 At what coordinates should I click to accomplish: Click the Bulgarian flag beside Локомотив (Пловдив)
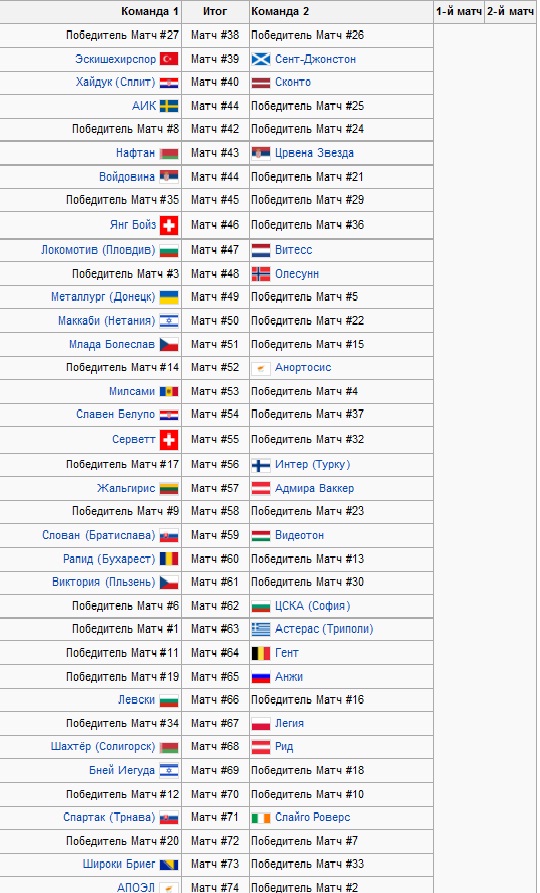[169, 250]
